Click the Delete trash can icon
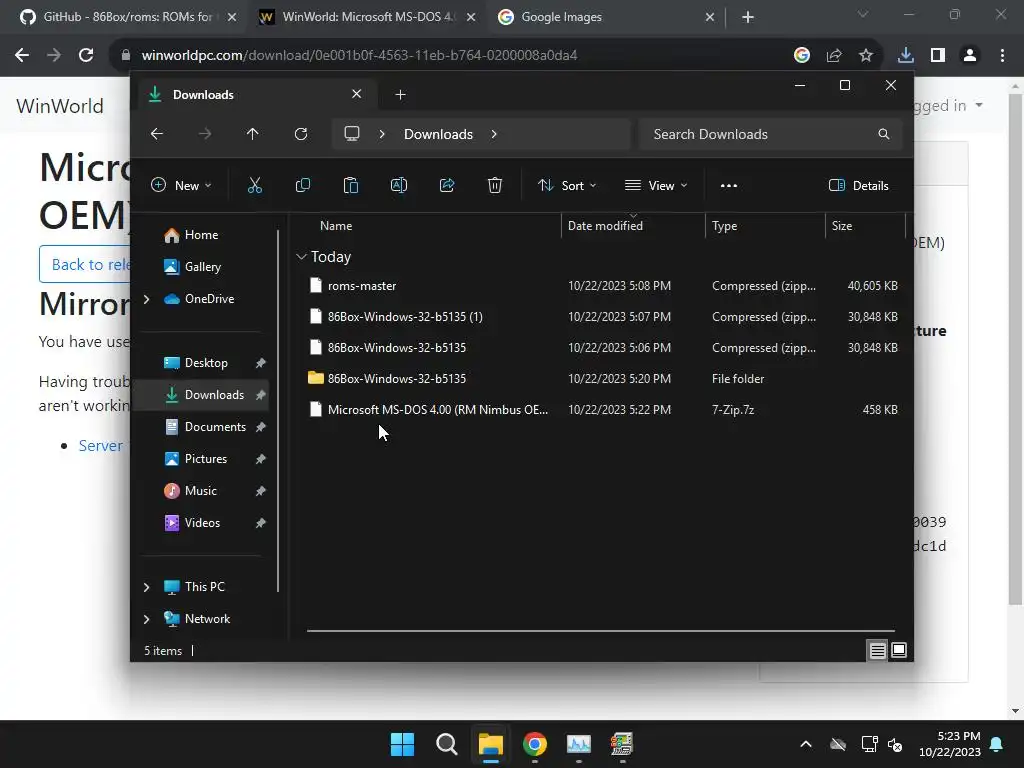The image size is (1024, 768). pos(495,185)
